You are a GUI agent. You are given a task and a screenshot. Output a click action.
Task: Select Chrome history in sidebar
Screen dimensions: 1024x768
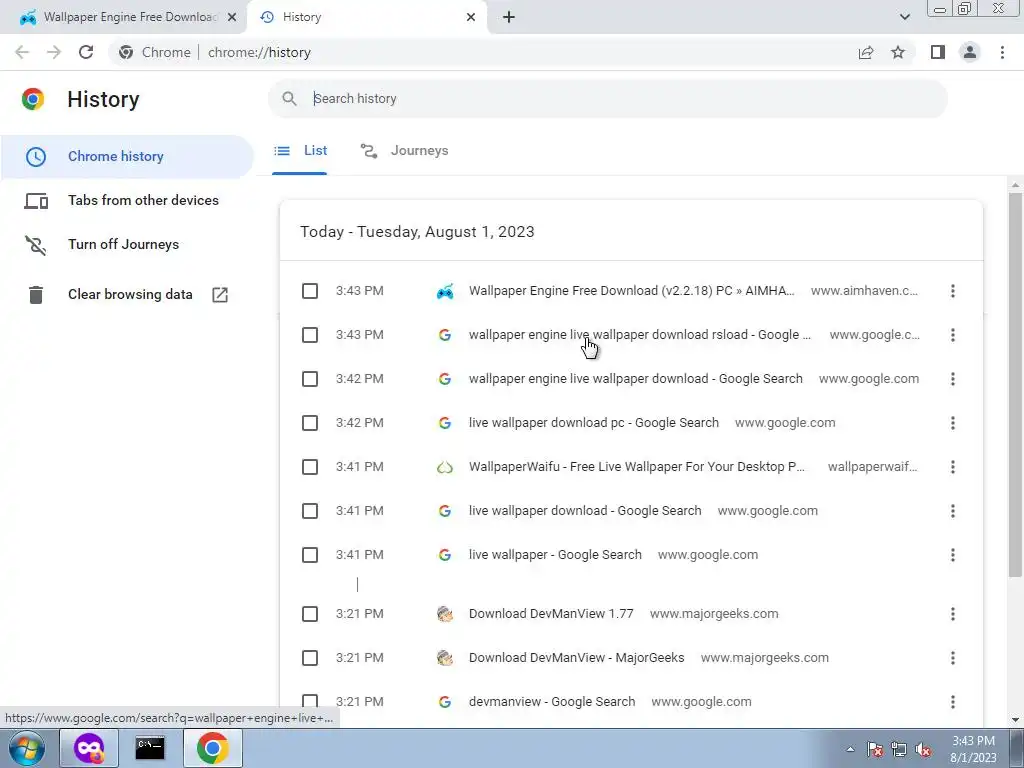(127, 157)
